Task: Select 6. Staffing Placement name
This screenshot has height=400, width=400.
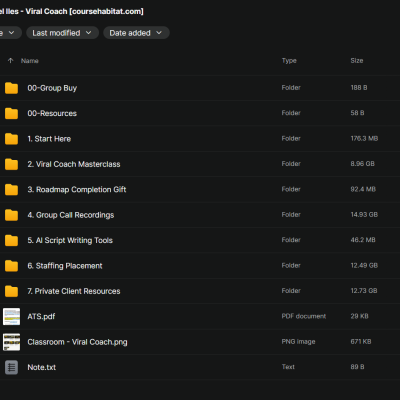Action: (65, 266)
